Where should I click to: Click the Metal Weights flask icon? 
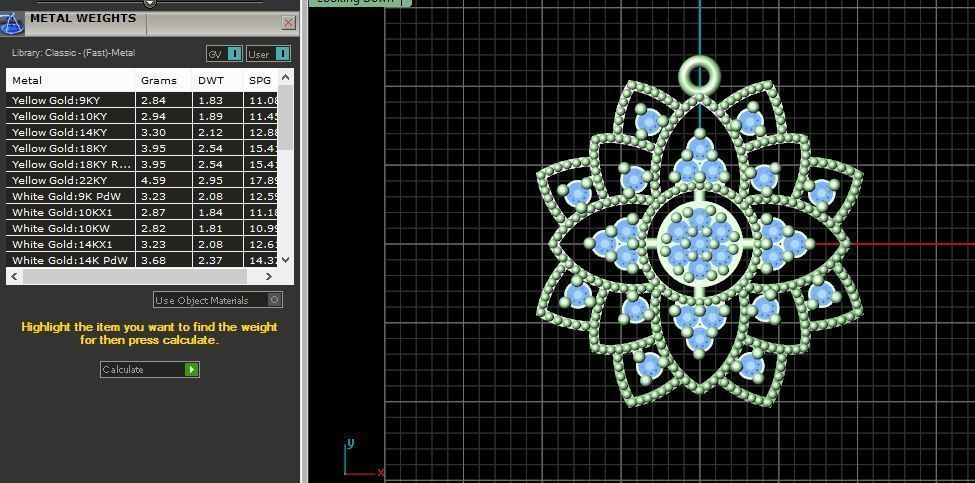tap(12, 24)
